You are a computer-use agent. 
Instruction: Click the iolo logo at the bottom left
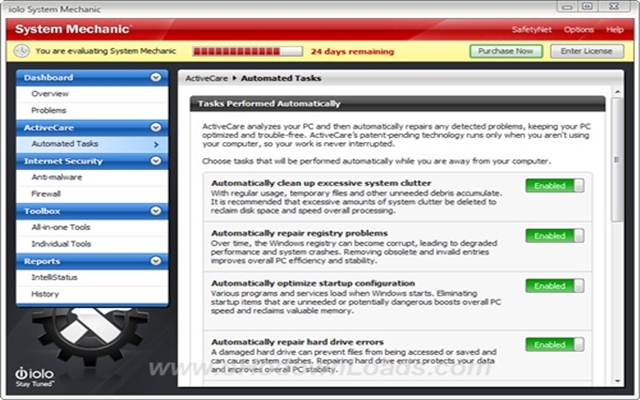point(34,377)
